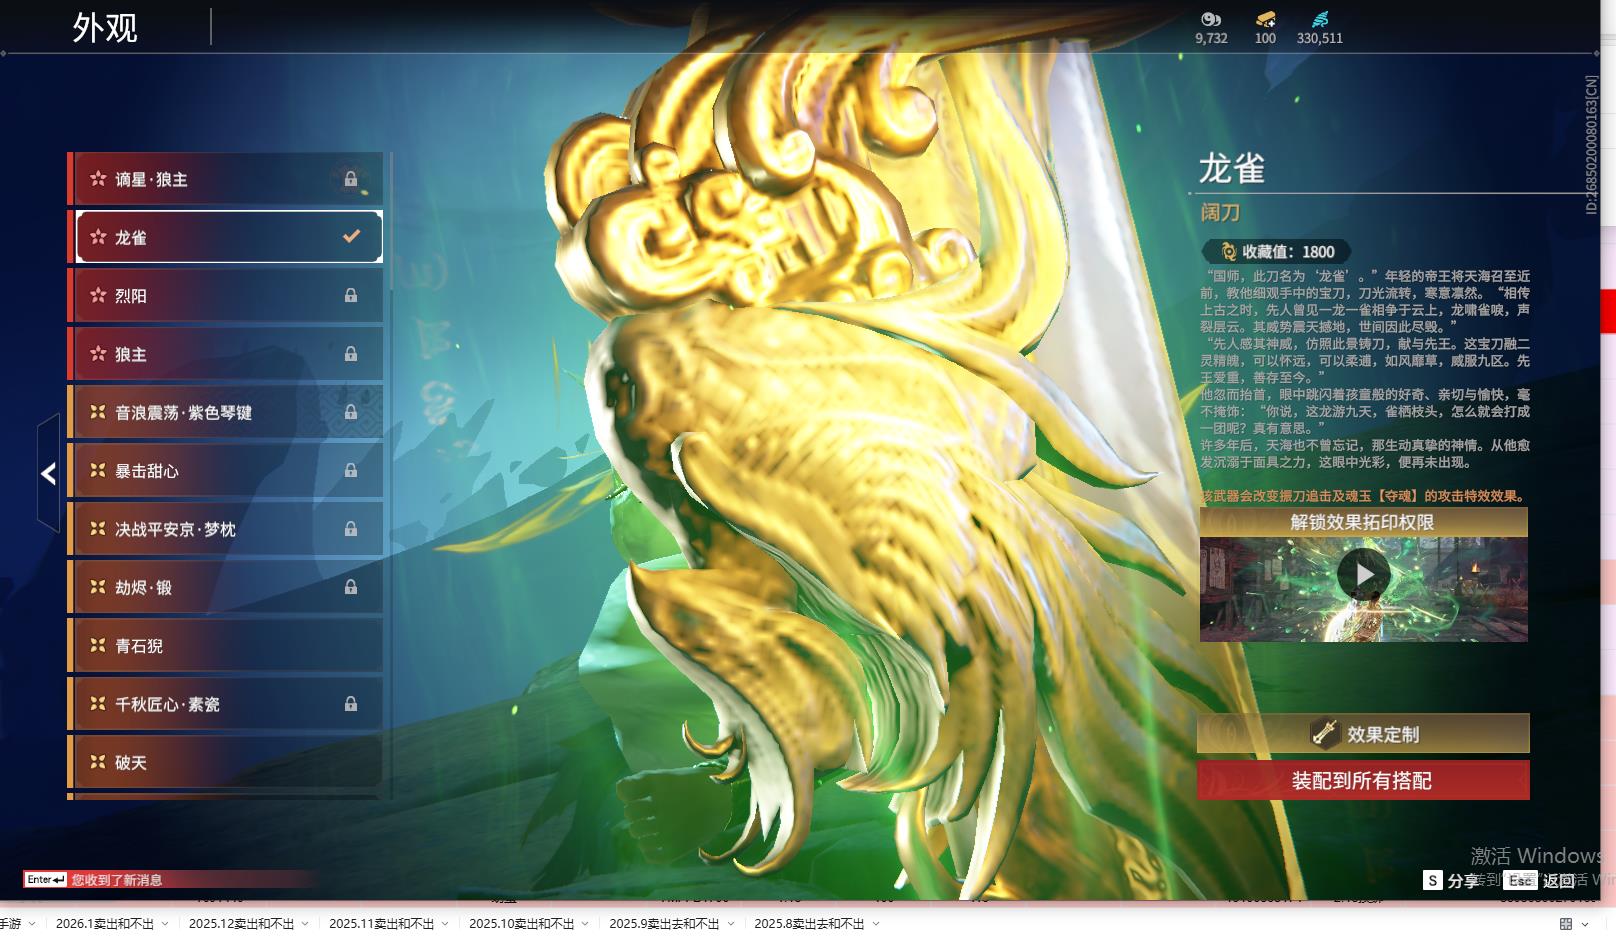Open the 您收到了新消息 notification bar
Viewport: 1616px width, 939px height.
(116, 880)
